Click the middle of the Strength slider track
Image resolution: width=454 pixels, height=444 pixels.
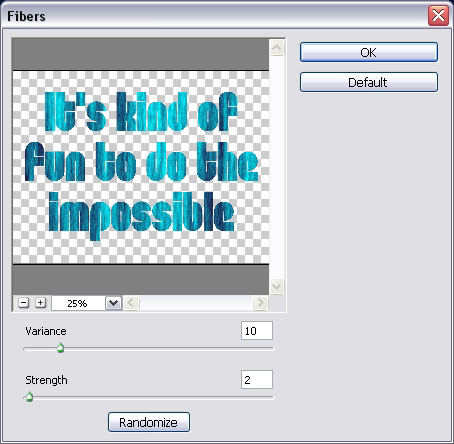click(149, 397)
